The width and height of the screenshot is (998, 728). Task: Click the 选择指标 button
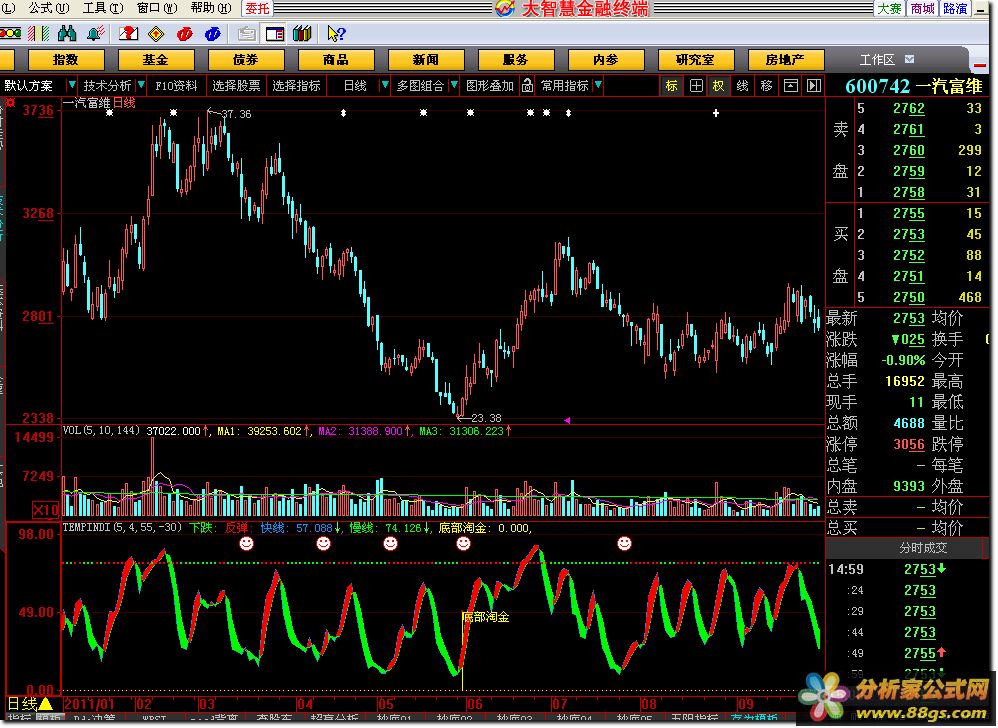pos(296,85)
